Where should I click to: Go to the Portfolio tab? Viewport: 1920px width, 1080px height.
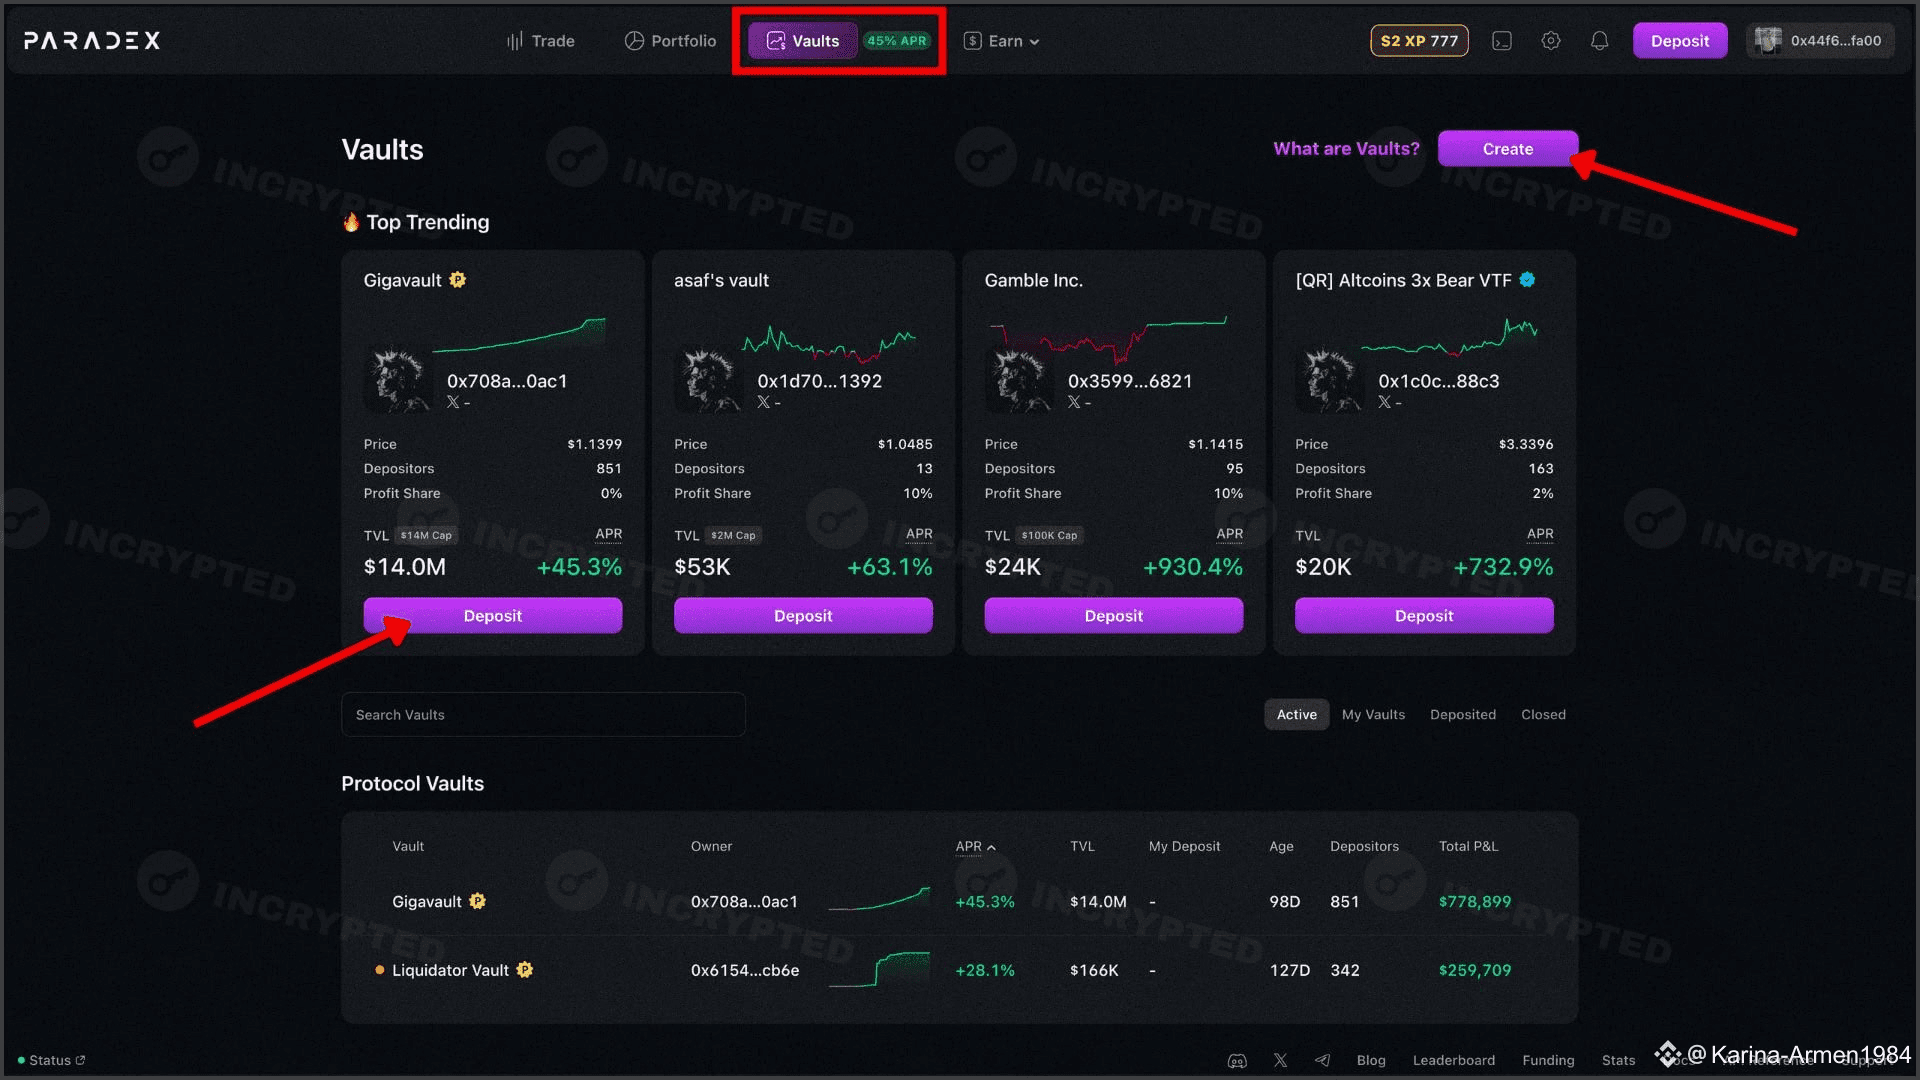(x=670, y=41)
